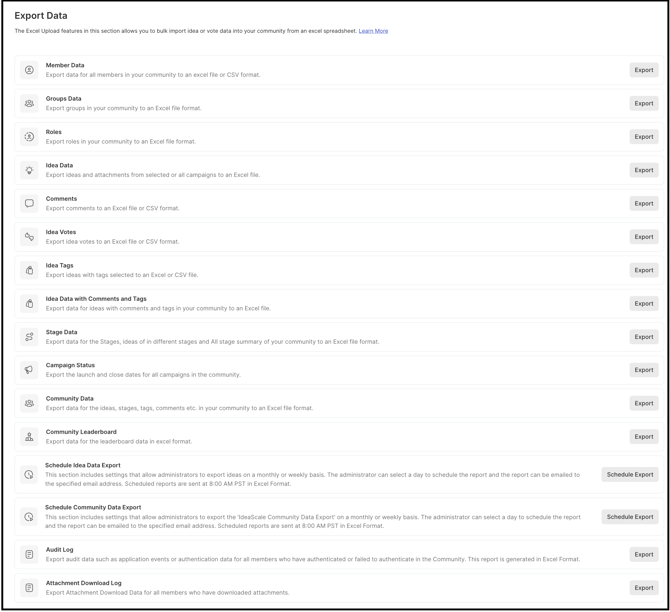The image size is (670, 612).
Task: Export Idea Data with Comments and Tags
Action: click(x=643, y=303)
